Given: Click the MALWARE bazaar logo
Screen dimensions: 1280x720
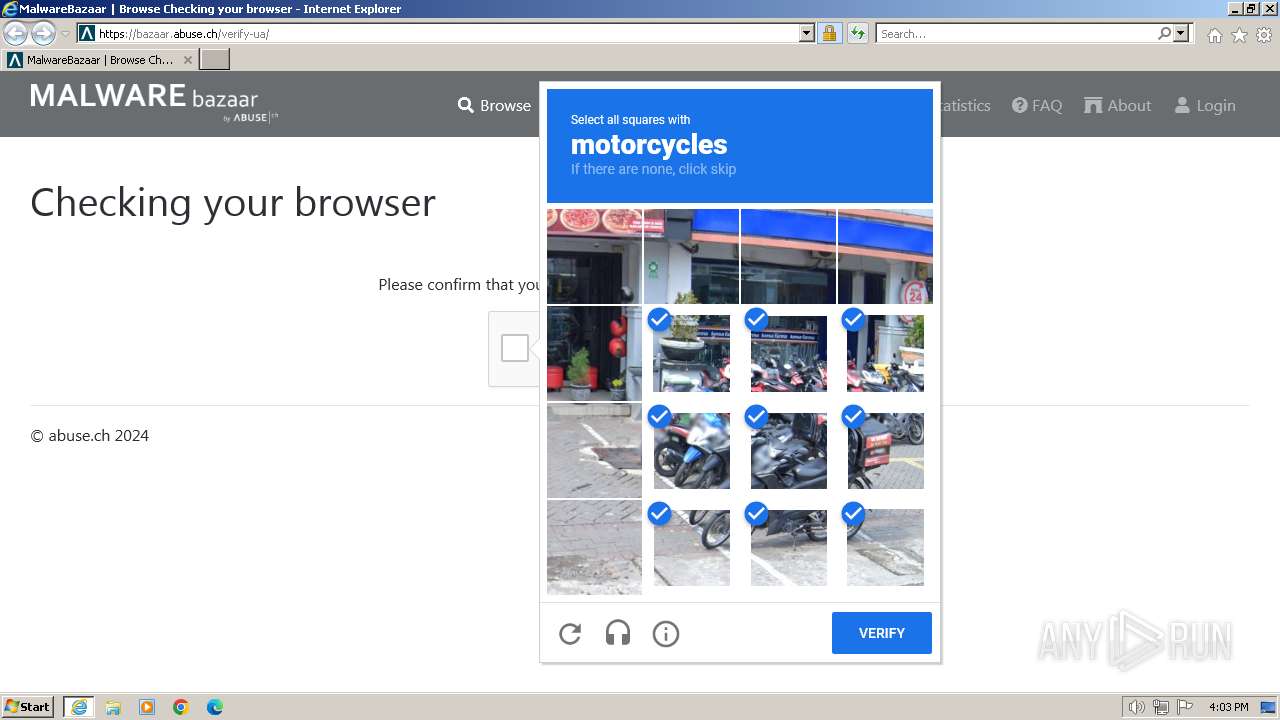Looking at the screenshot, I should pos(154,103).
